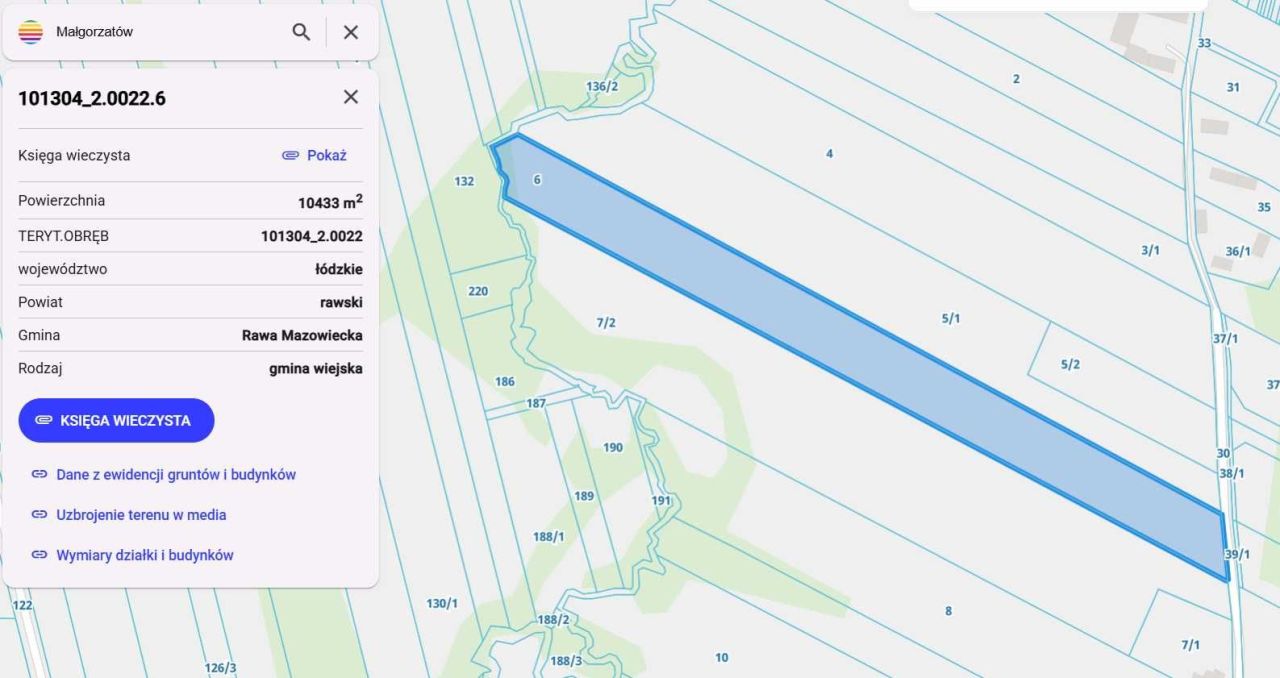Select parcel 132 on the map
The width and height of the screenshot is (1280, 678).
pos(464,181)
